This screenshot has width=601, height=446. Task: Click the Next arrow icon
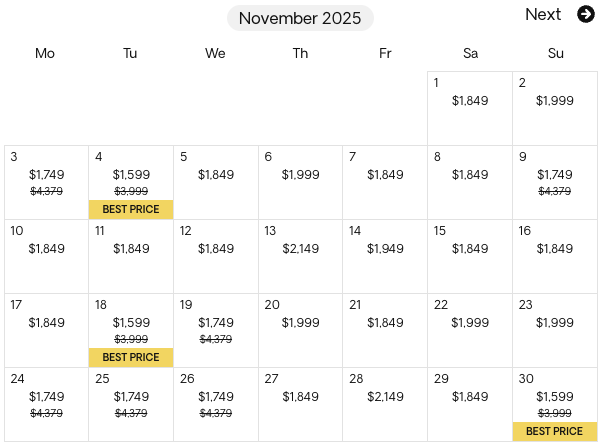(x=586, y=14)
